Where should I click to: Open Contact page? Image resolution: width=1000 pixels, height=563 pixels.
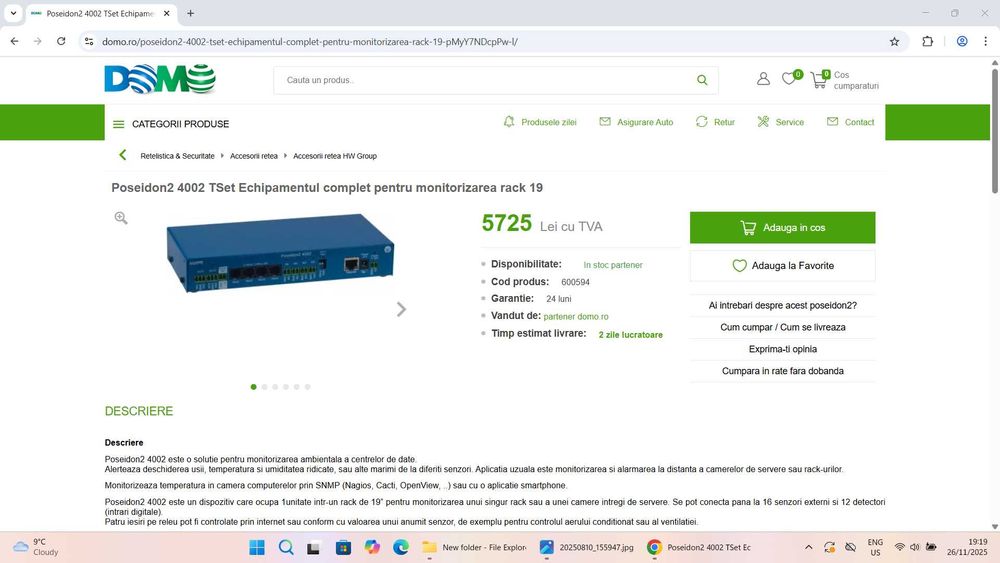[x=850, y=122]
